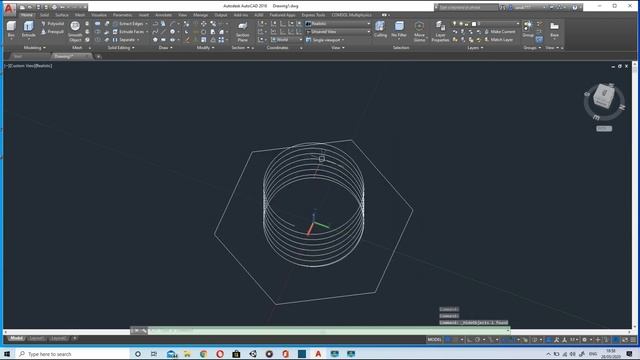This screenshot has width=640, height=360.
Task: Open the Featured Apps ribbon tab
Action: [x=282, y=15]
